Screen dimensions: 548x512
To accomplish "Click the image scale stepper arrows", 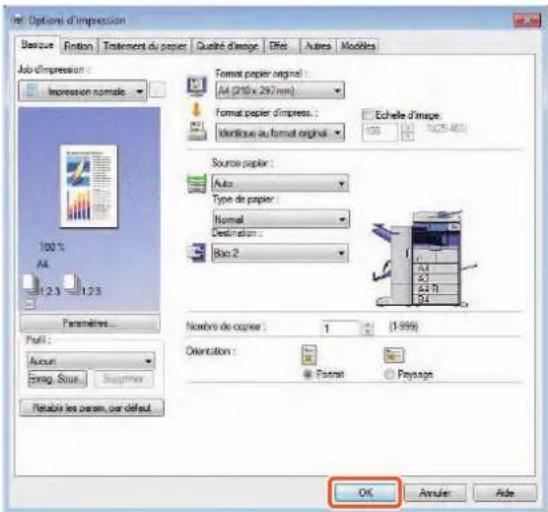I will tap(407, 131).
